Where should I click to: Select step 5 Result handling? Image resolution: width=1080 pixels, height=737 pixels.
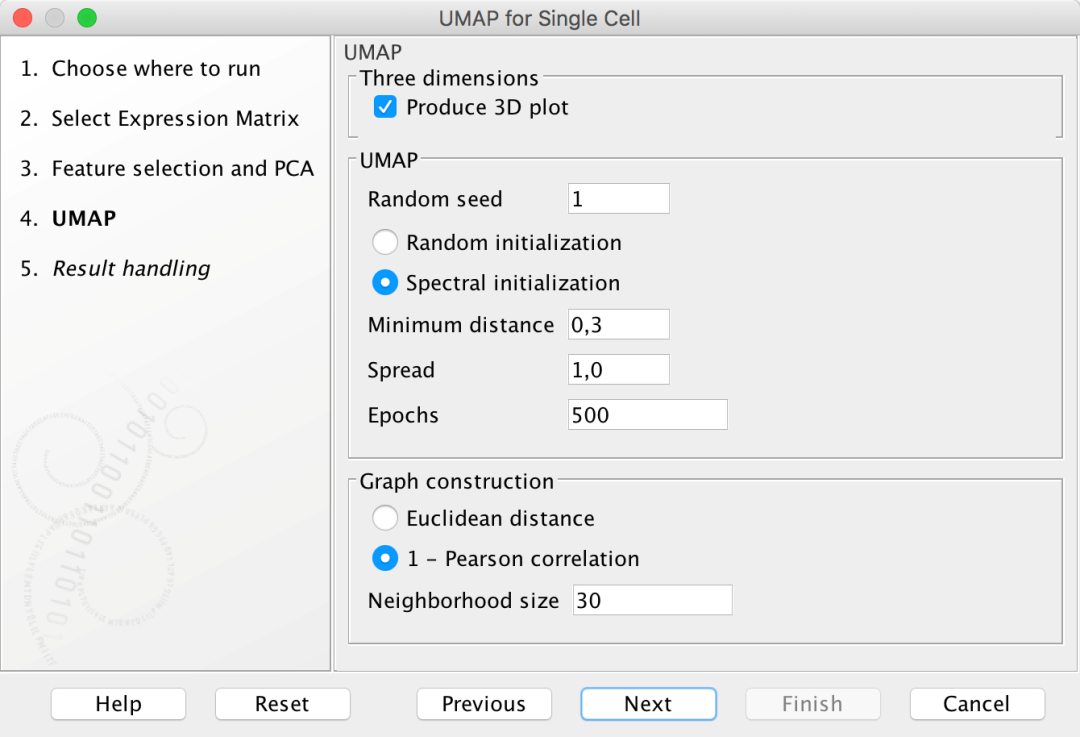131,269
